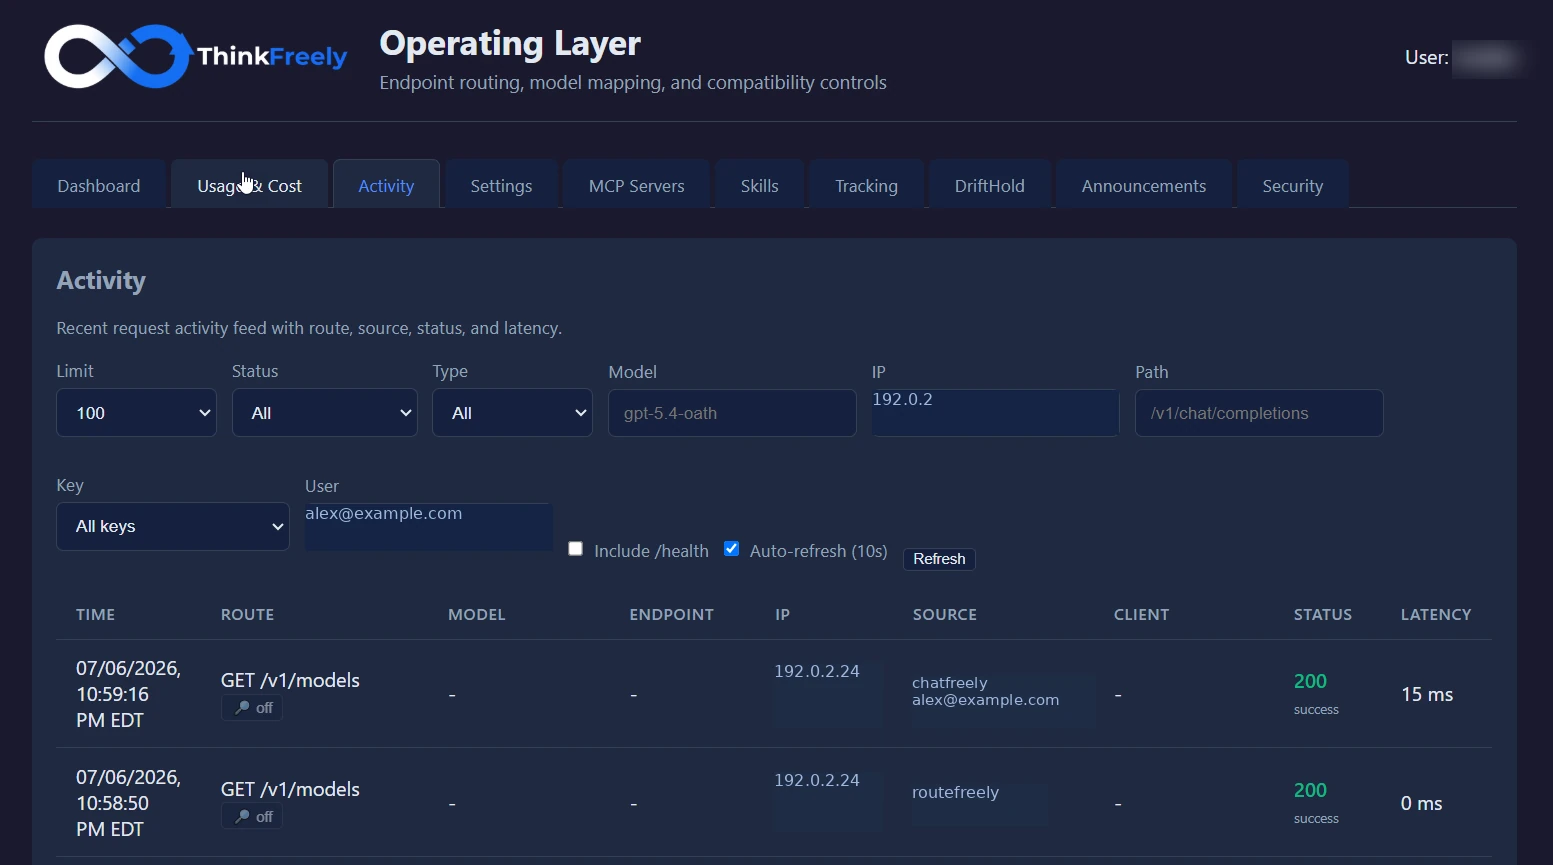Click the ROUTE column header

coord(248,615)
